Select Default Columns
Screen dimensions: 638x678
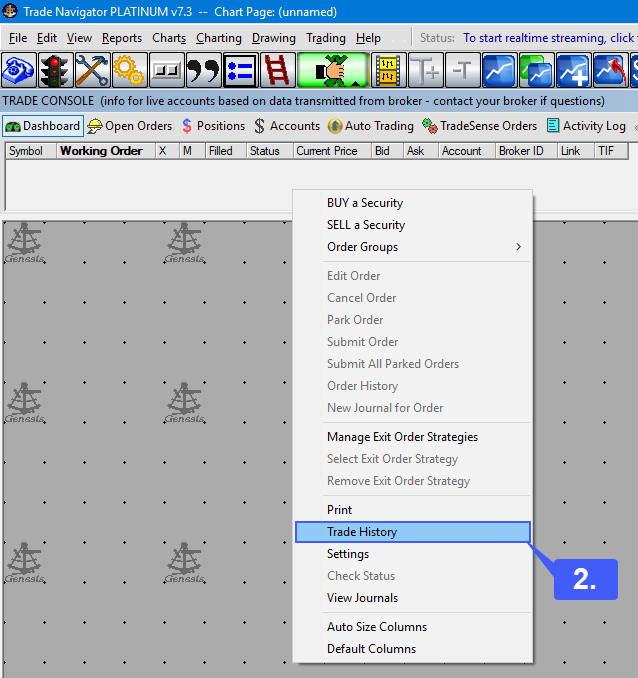413,649
